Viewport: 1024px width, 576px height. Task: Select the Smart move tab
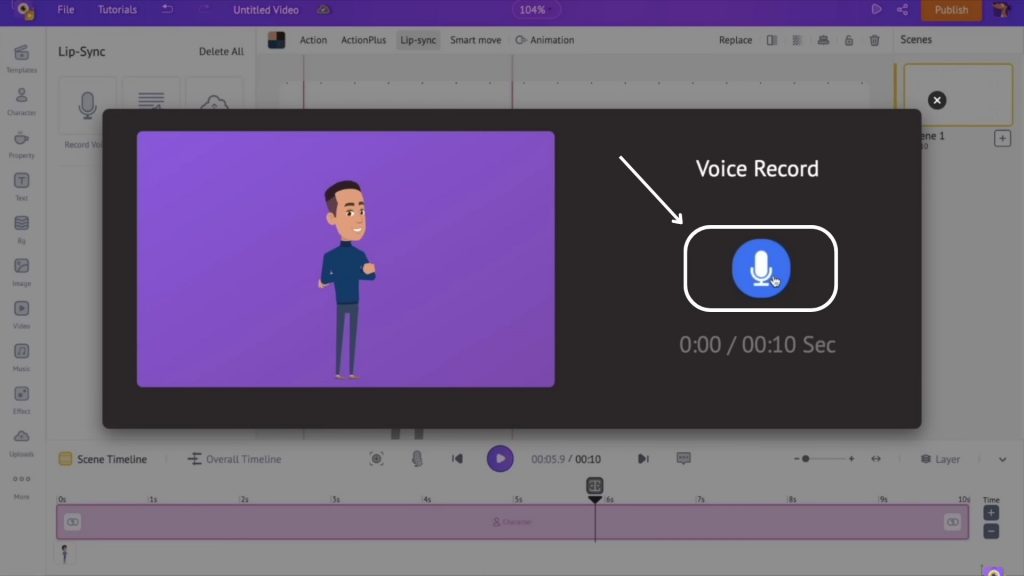point(476,40)
